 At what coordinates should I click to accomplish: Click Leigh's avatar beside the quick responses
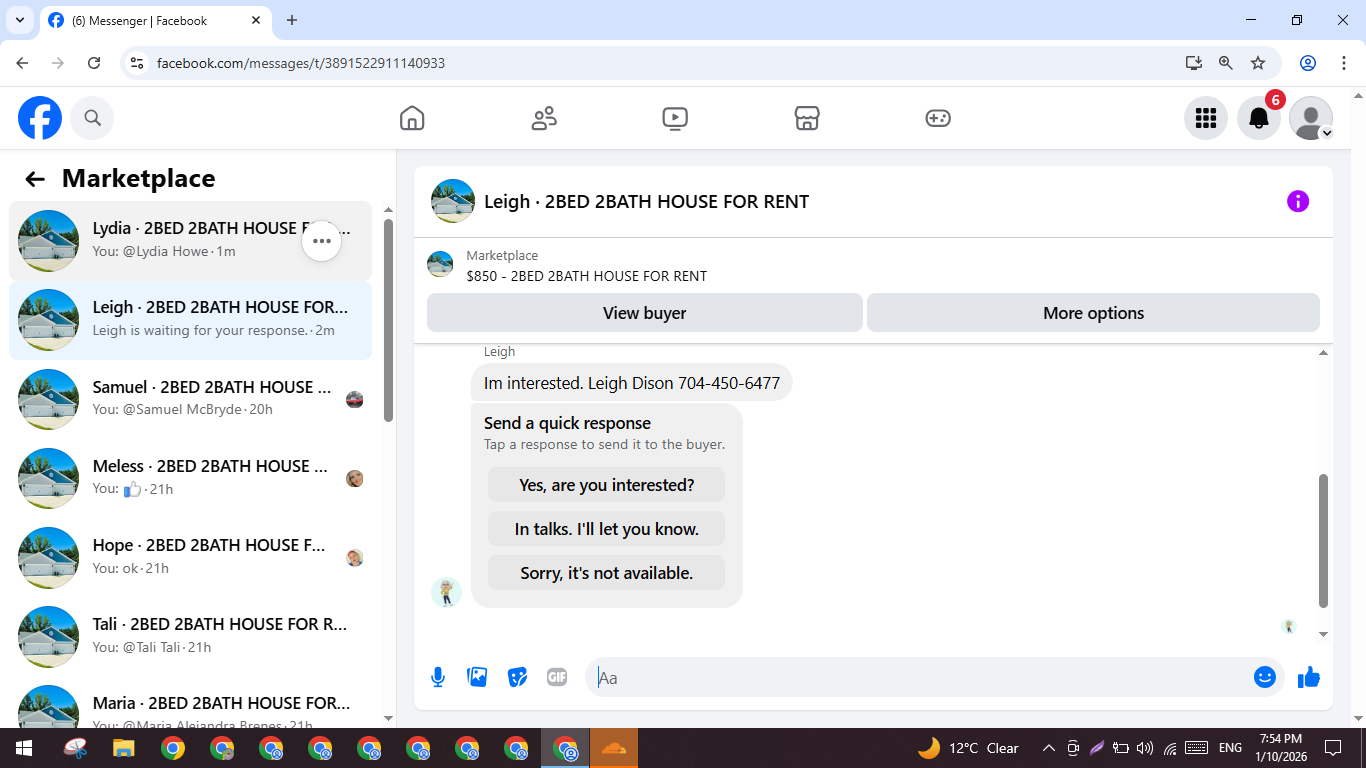pos(446,592)
